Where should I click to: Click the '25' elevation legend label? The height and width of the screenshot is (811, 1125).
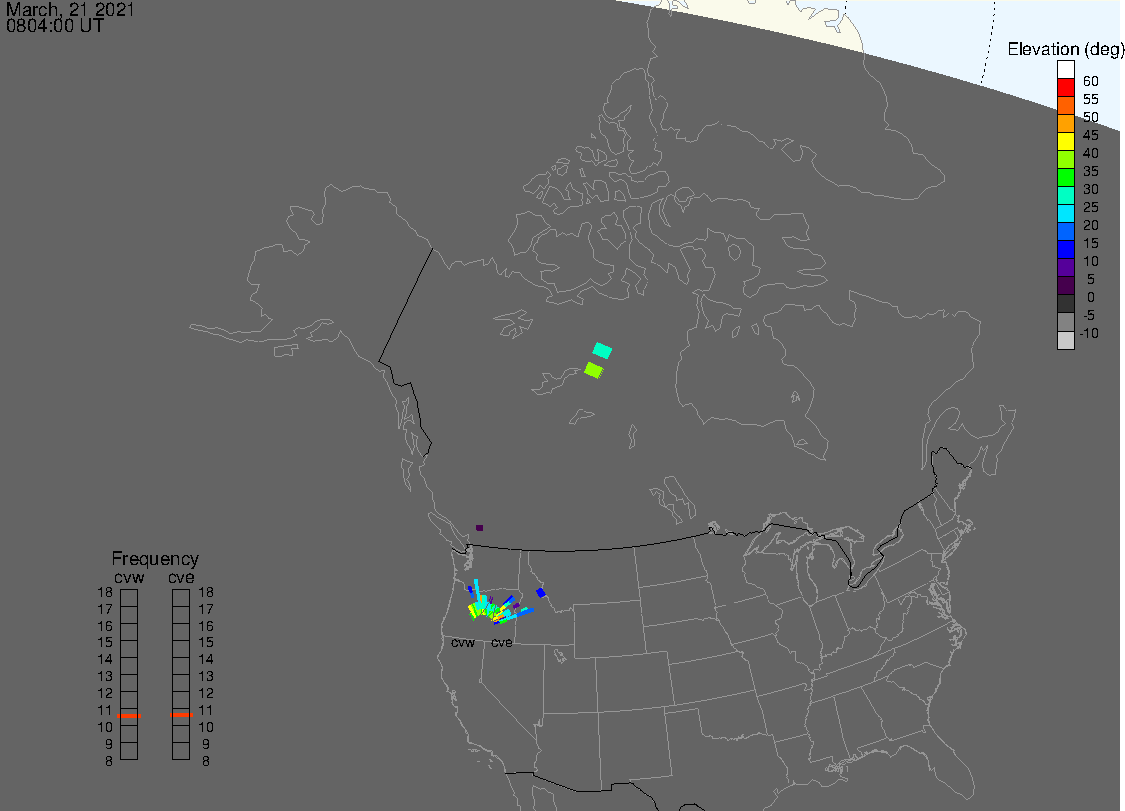(1091, 207)
